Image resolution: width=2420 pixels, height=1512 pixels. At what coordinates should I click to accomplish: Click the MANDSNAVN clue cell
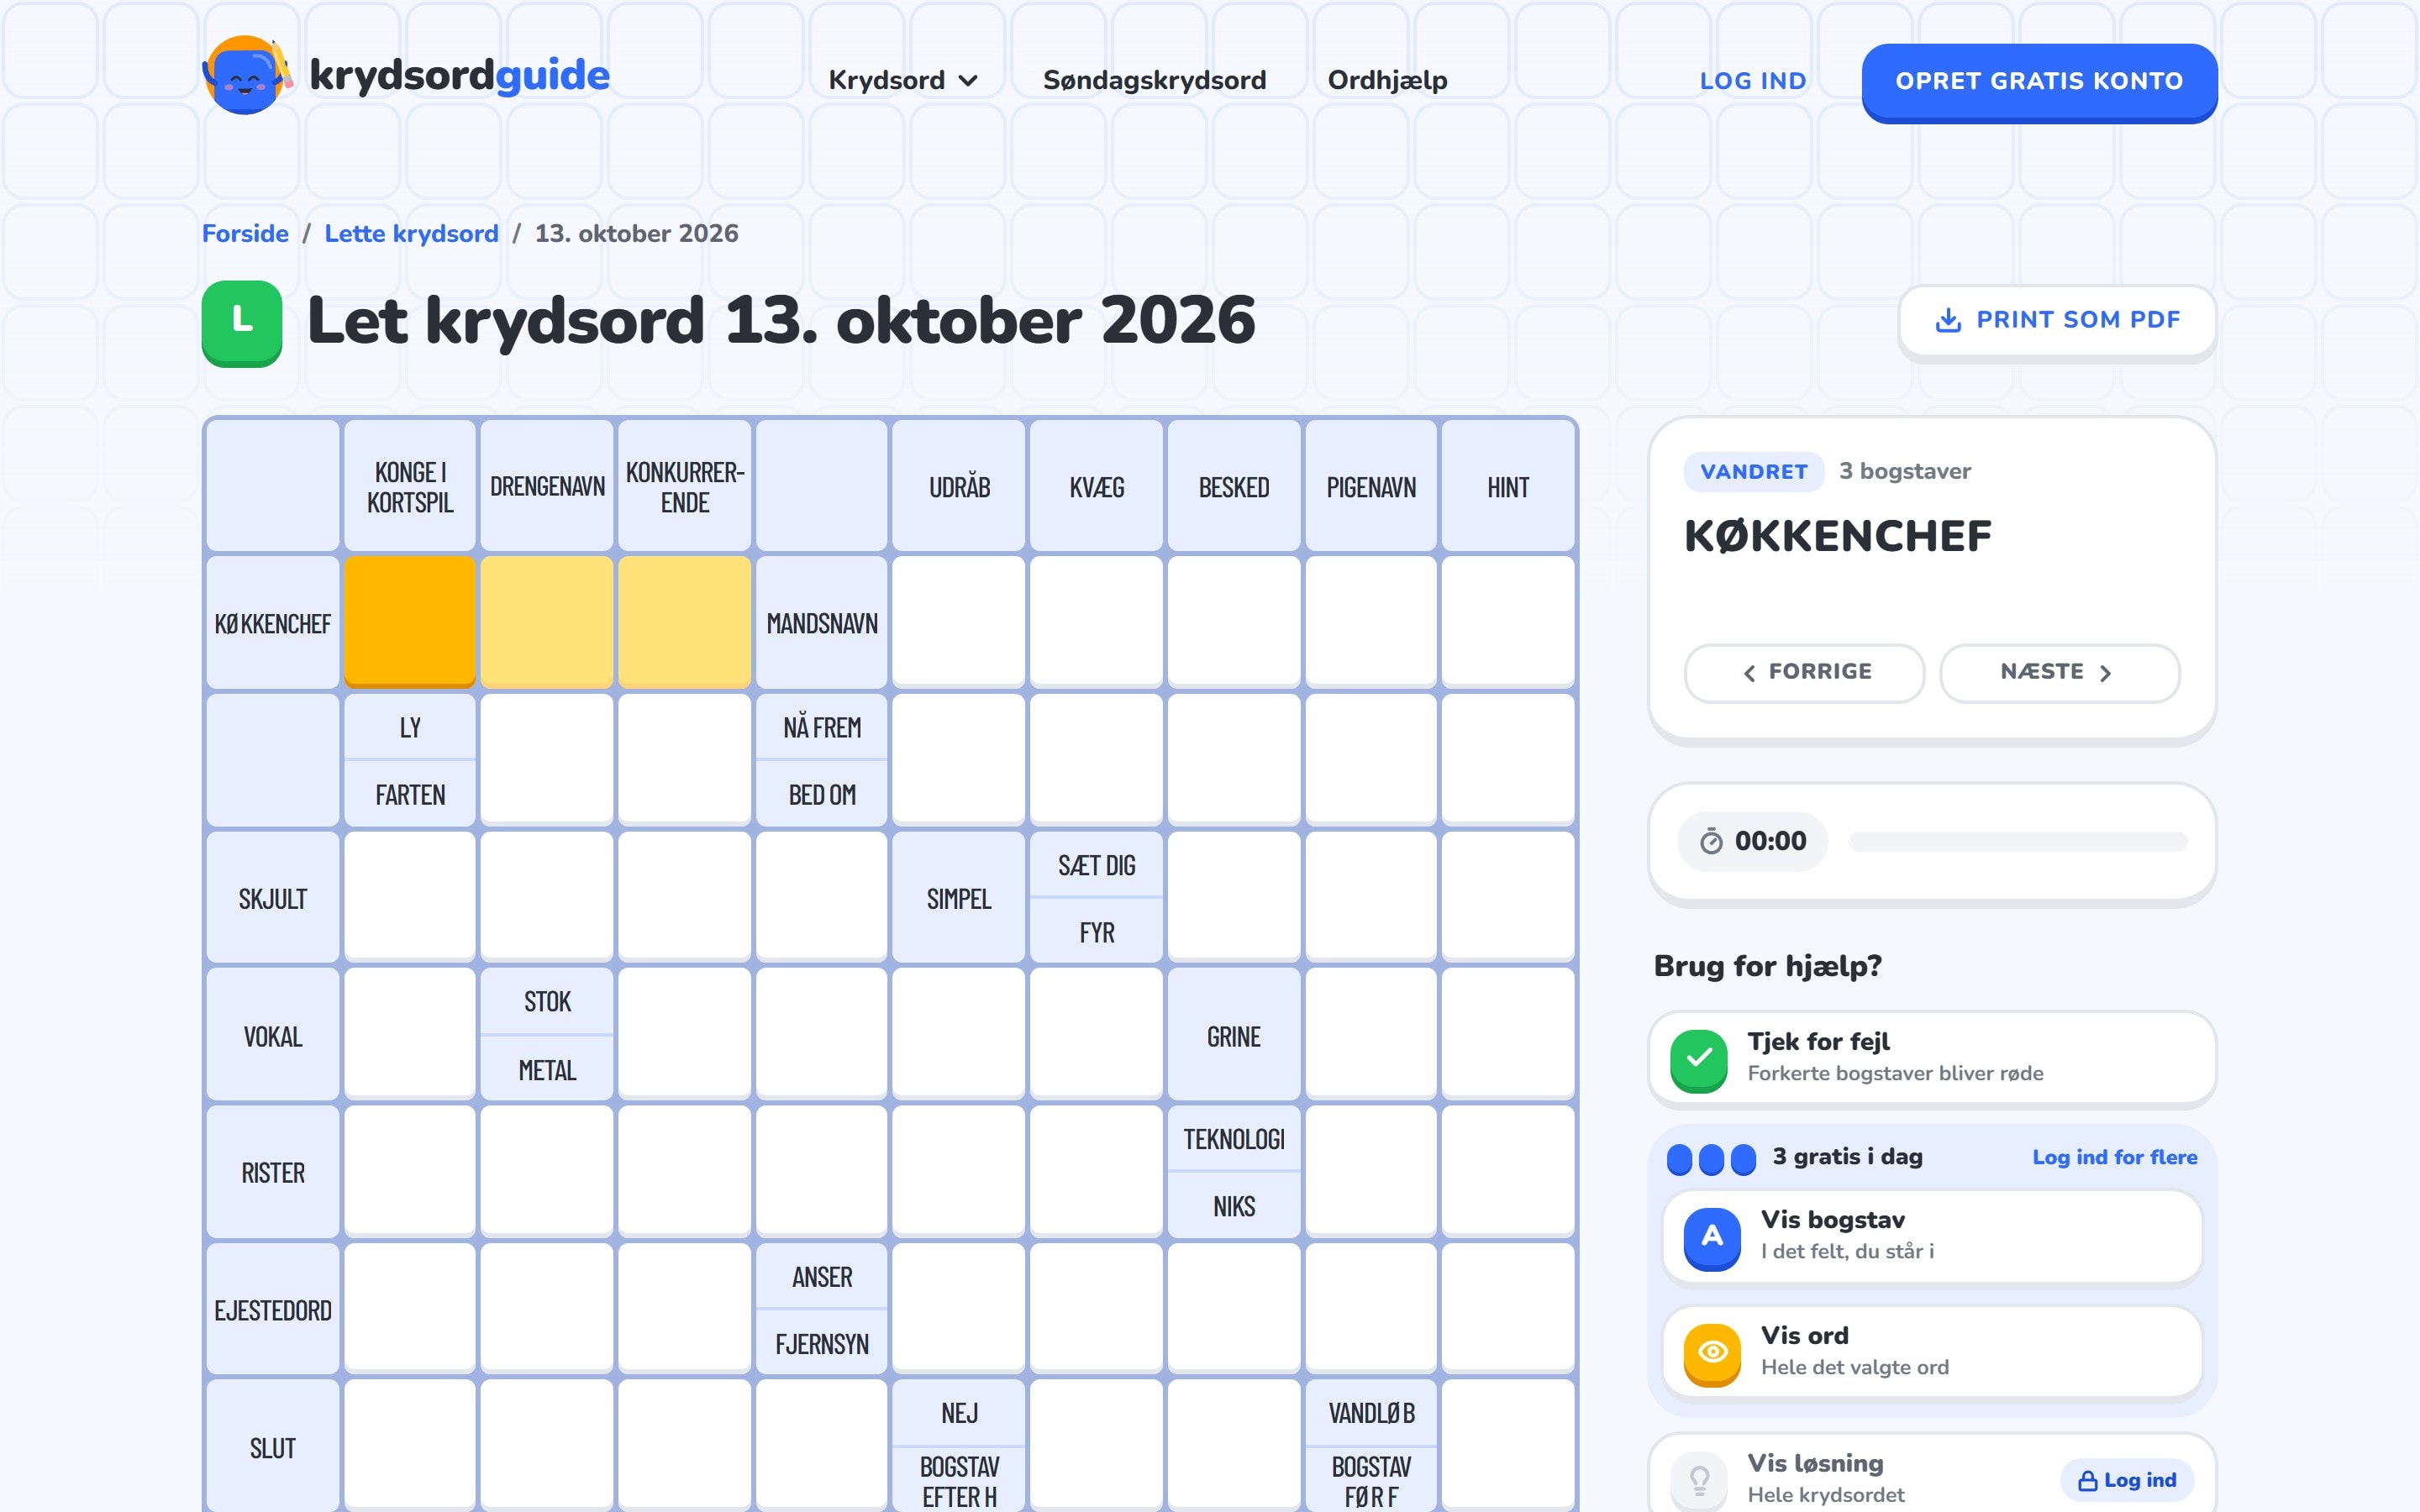point(822,622)
